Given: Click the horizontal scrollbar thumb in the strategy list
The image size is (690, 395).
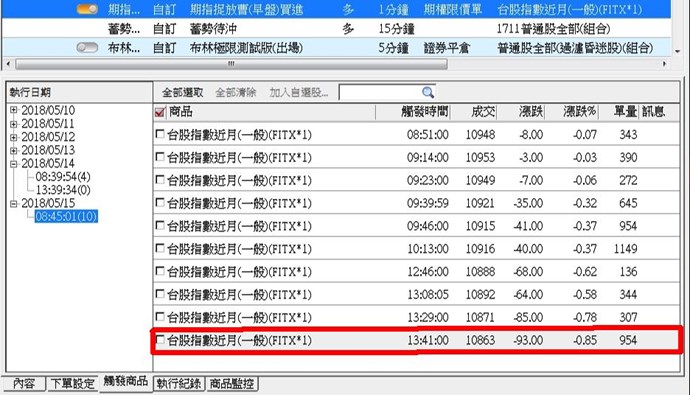Looking at the screenshot, I should point(231,64).
